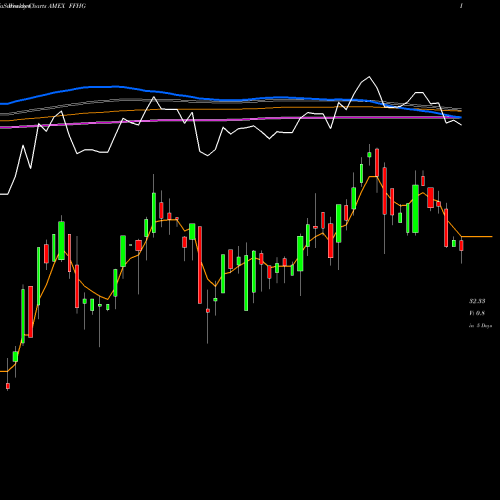Click the FFHG ticker symbol text

click(77, 6)
